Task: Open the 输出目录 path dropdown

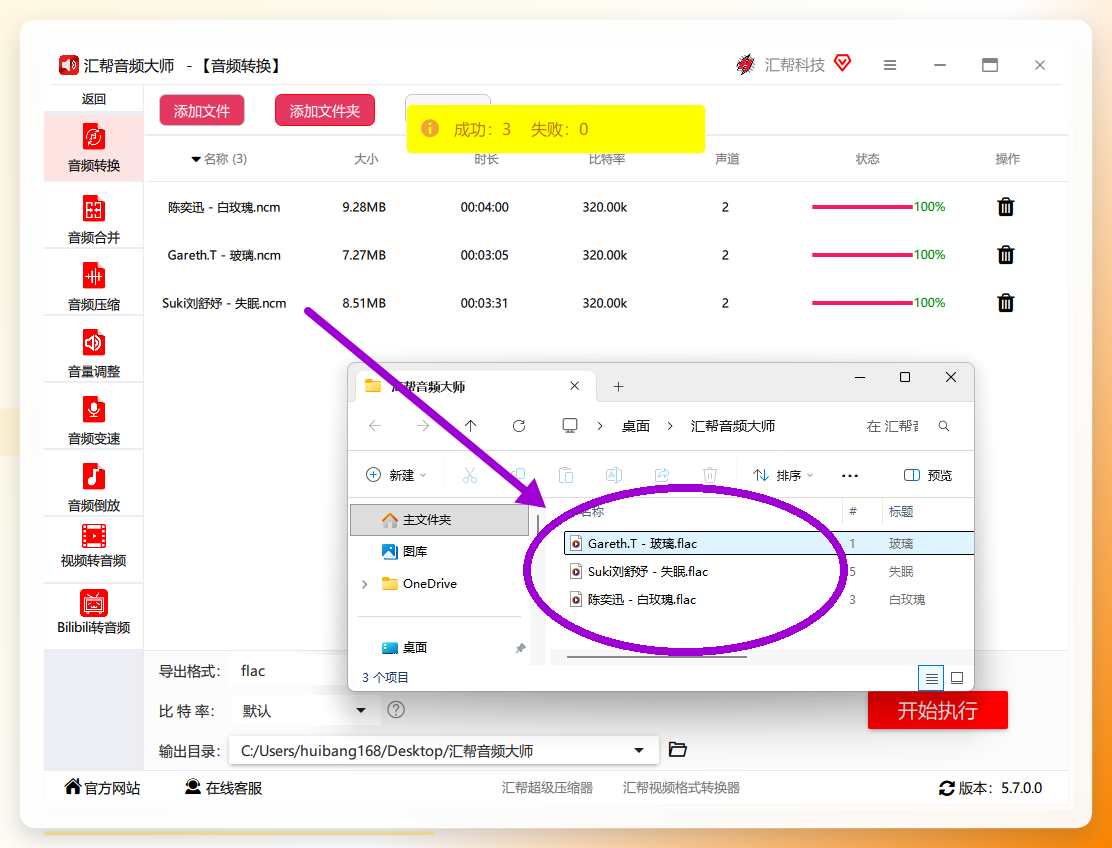Action: click(x=639, y=750)
